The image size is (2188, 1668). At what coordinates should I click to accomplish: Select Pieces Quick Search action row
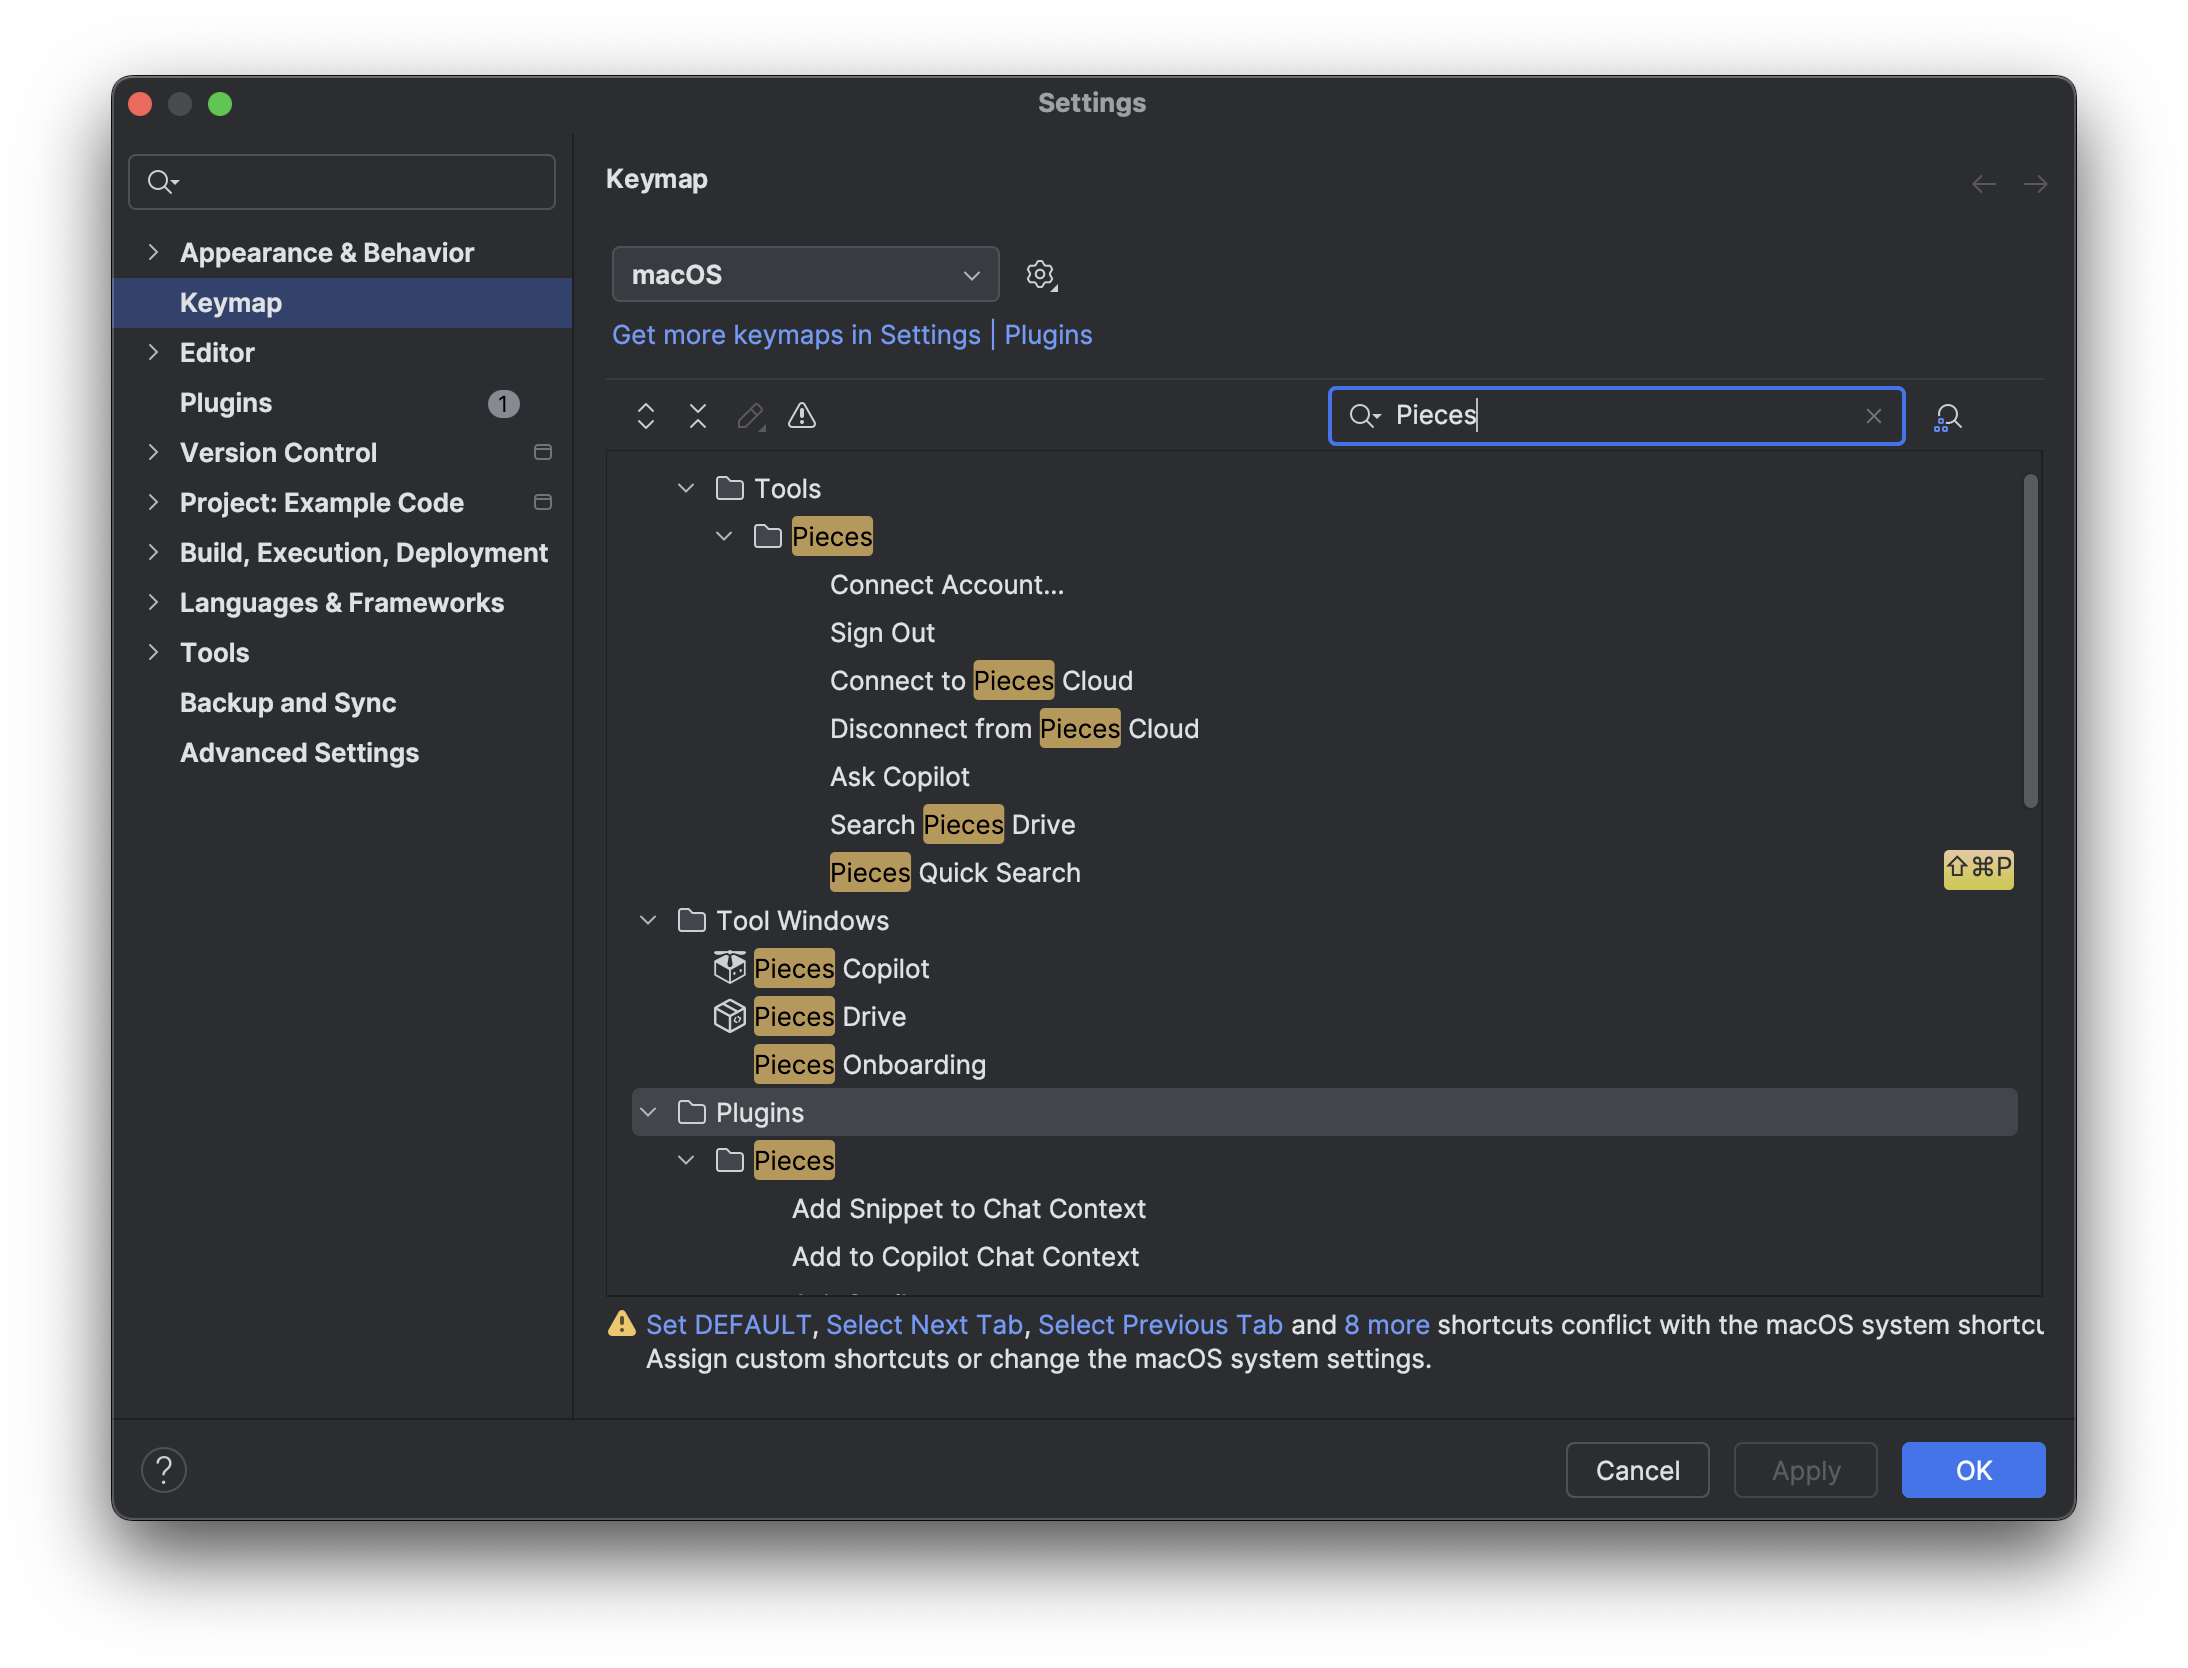coord(1324,872)
